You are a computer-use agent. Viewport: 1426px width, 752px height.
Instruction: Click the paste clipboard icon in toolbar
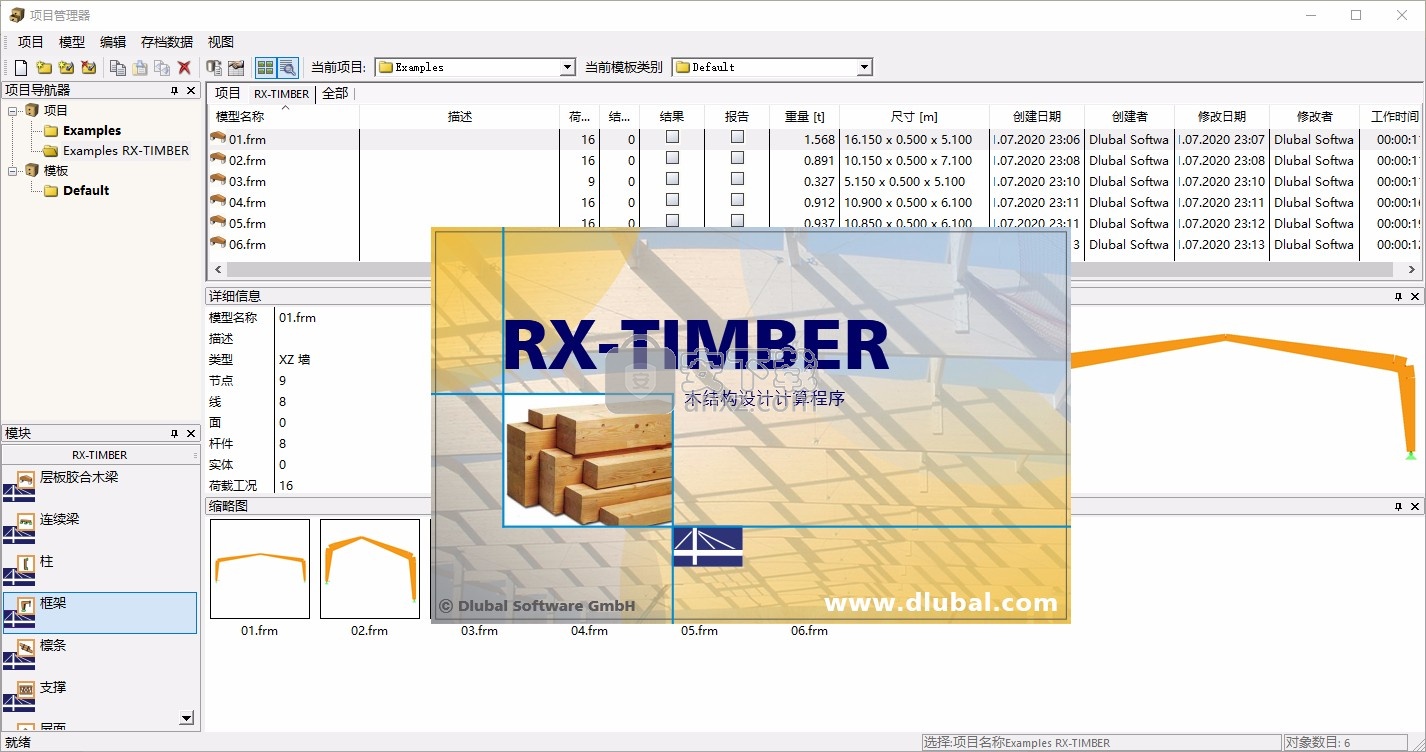pos(140,68)
